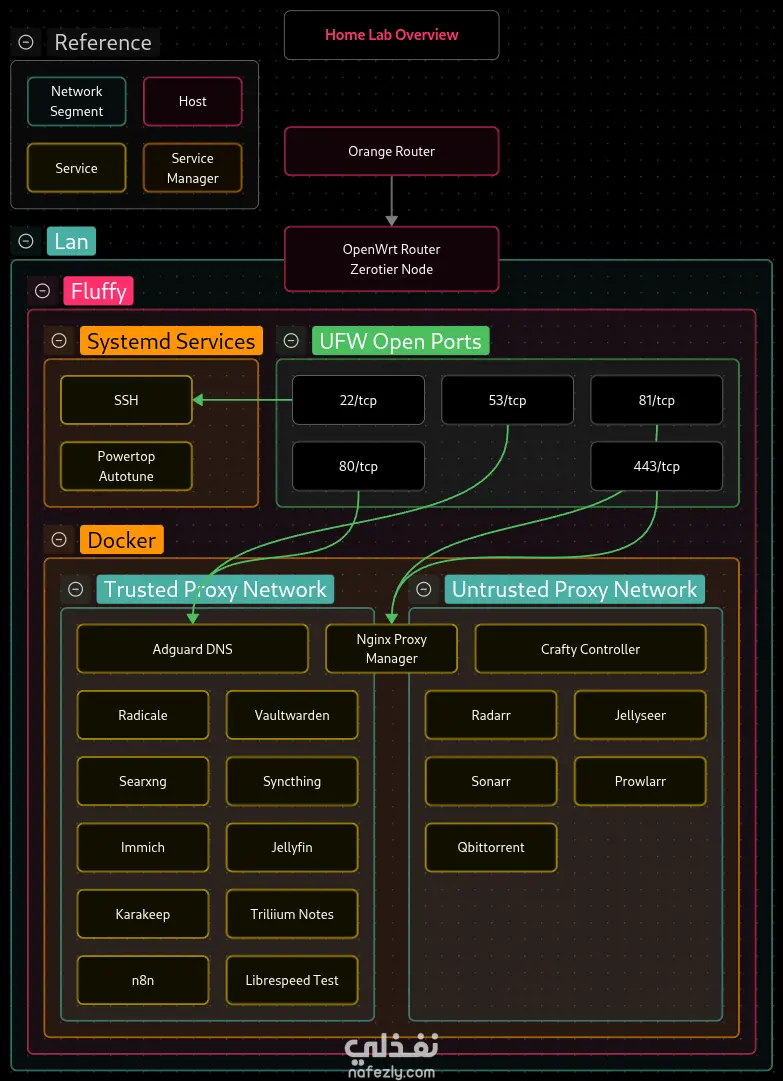
Task: Select the Vaultwarden node
Action: (292, 715)
